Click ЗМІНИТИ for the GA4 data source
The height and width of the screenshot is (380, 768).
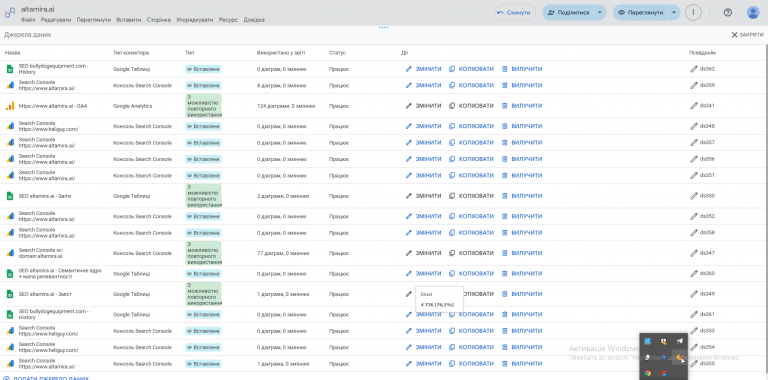tap(423, 106)
